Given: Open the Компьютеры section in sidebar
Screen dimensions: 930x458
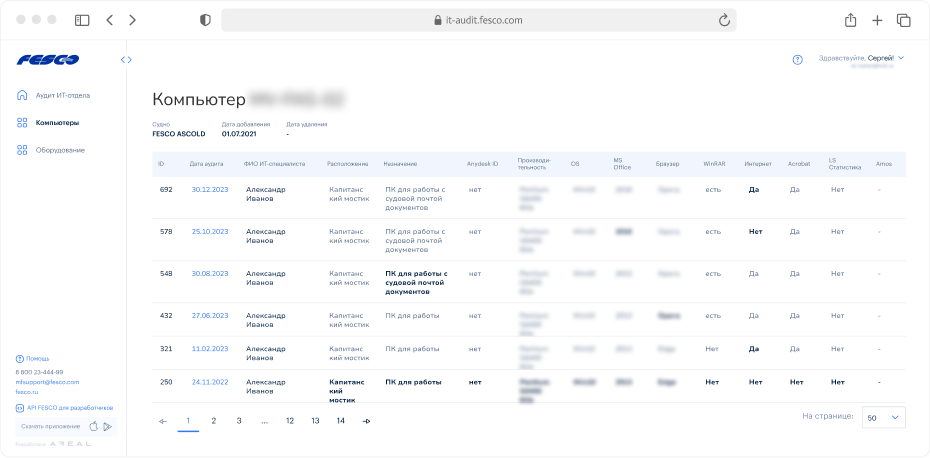Looking at the screenshot, I should point(56,123).
